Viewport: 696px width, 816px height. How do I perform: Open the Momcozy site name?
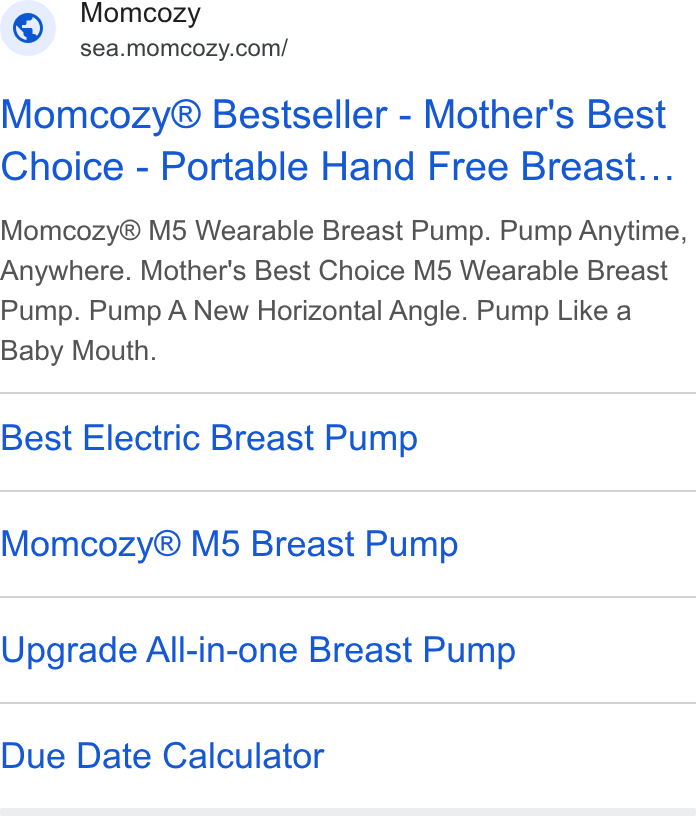(x=140, y=13)
